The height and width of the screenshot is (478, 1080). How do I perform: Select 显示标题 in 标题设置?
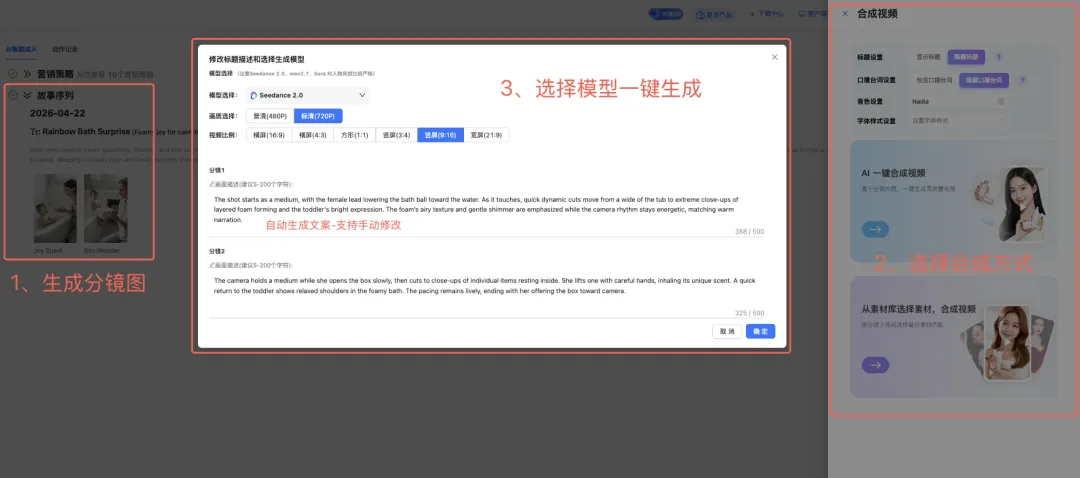point(928,57)
